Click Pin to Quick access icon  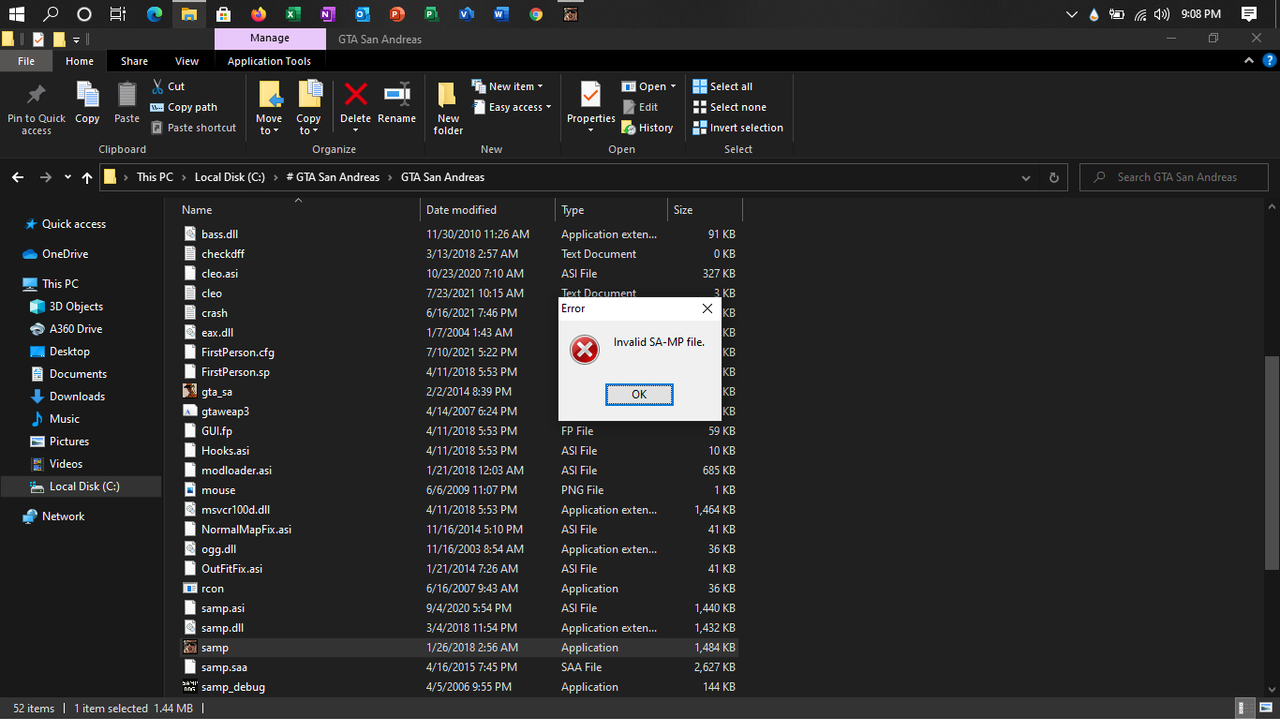click(36, 96)
